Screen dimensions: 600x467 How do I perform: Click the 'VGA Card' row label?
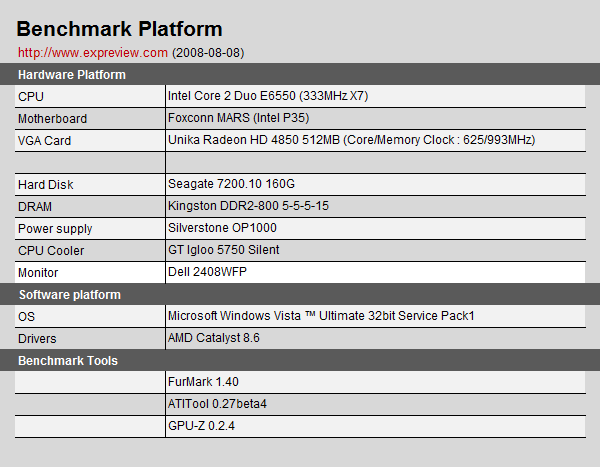click(x=44, y=140)
